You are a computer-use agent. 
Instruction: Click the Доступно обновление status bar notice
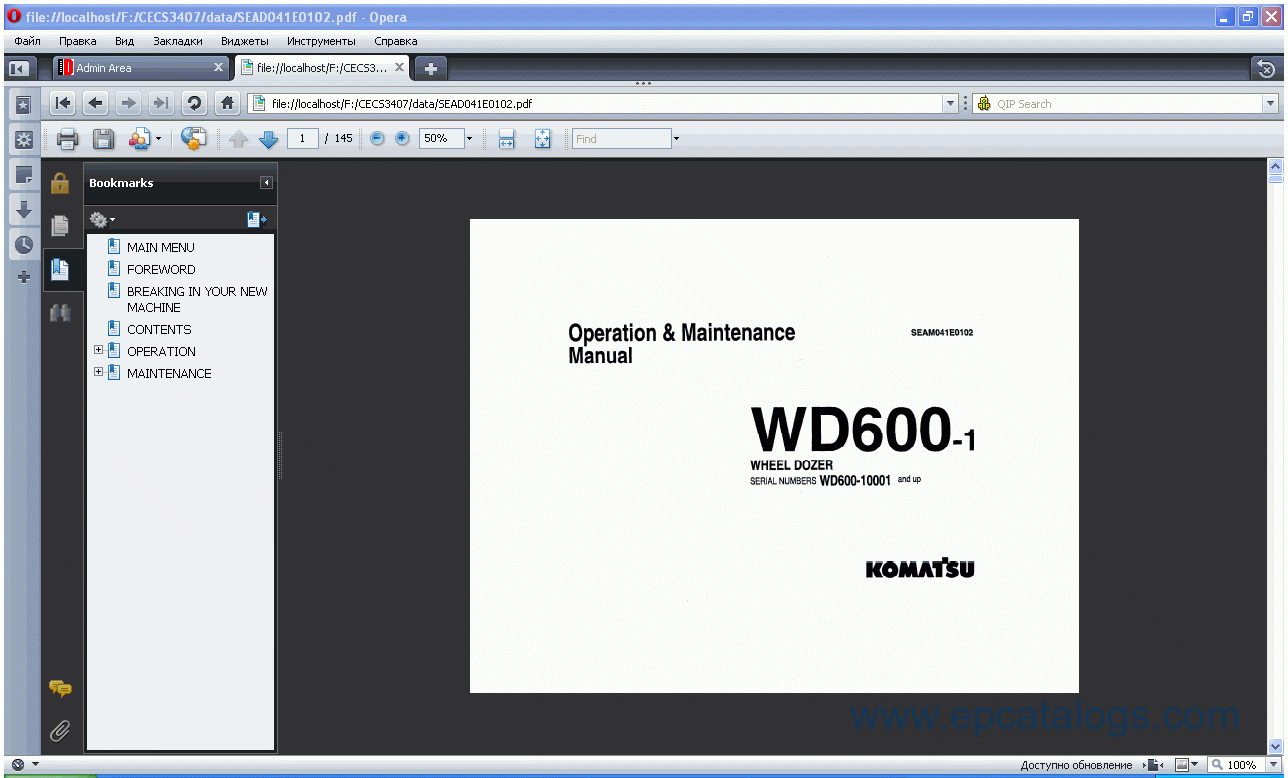tap(1076, 765)
